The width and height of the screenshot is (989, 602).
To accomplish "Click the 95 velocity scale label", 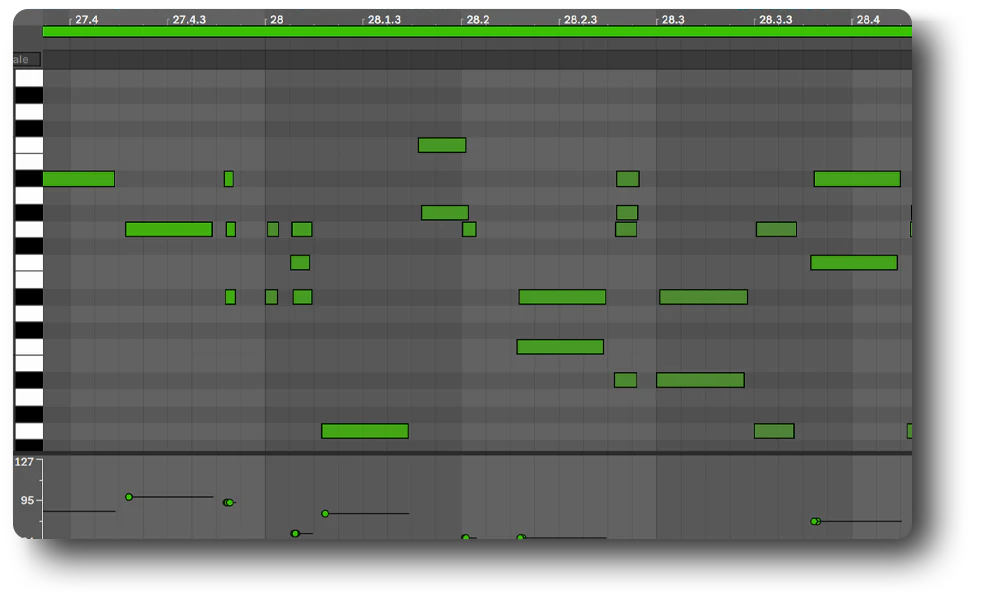I will (x=27, y=500).
